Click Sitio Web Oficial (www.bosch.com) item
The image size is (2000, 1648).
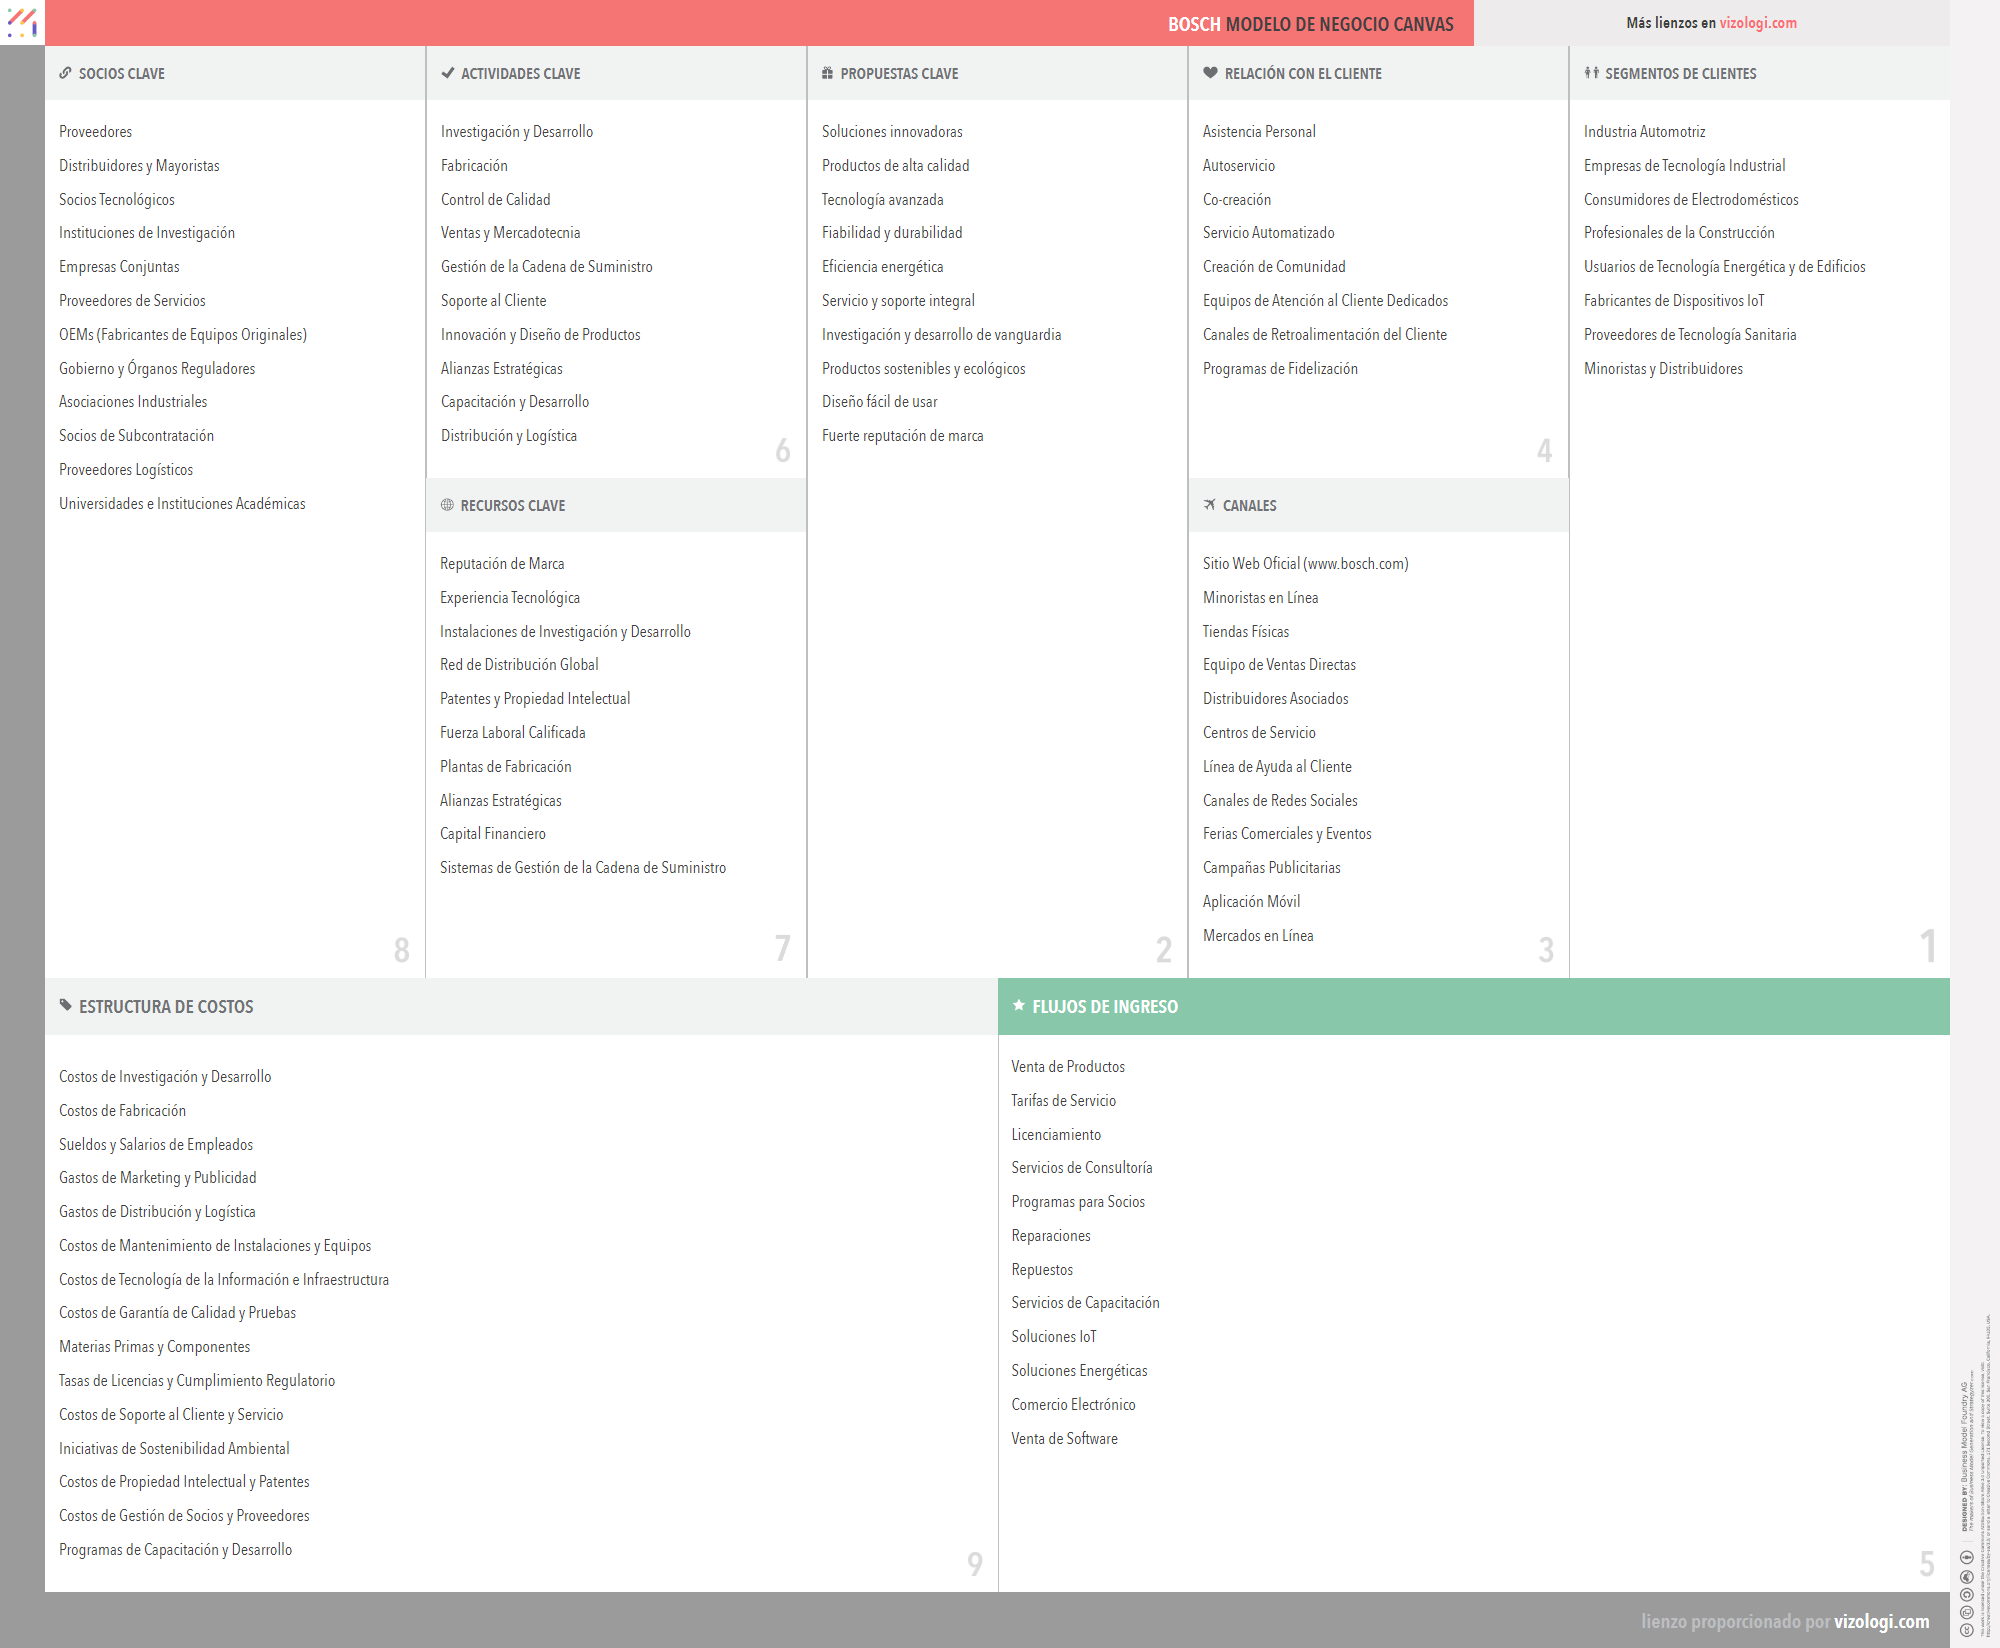[1305, 564]
